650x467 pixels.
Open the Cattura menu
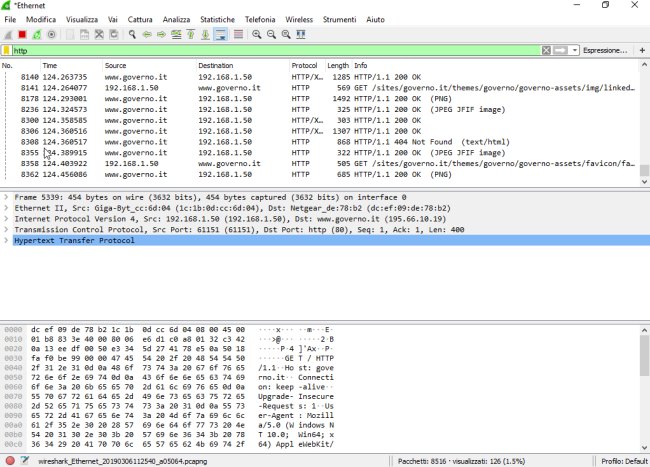[x=140, y=19]
